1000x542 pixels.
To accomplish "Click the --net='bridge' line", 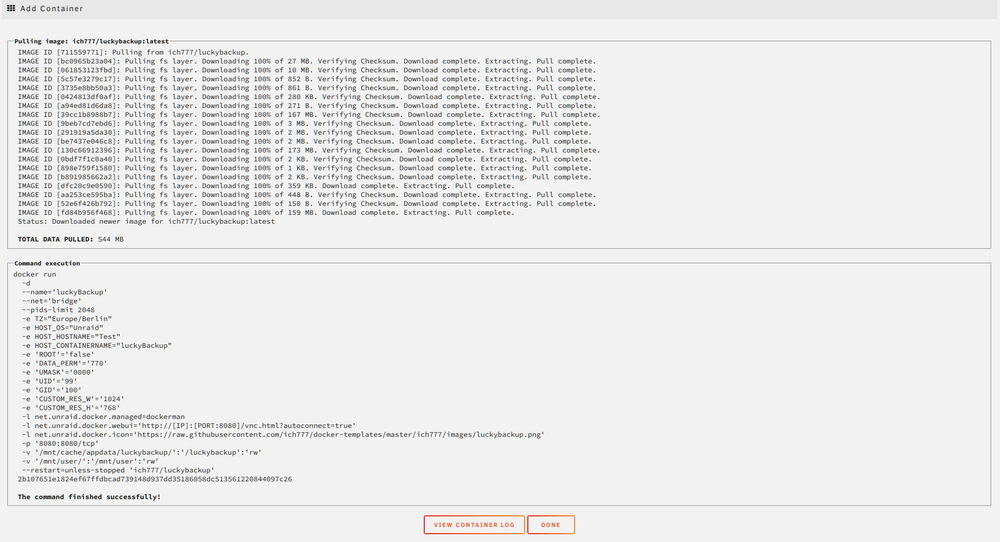I will coord(52,301).
